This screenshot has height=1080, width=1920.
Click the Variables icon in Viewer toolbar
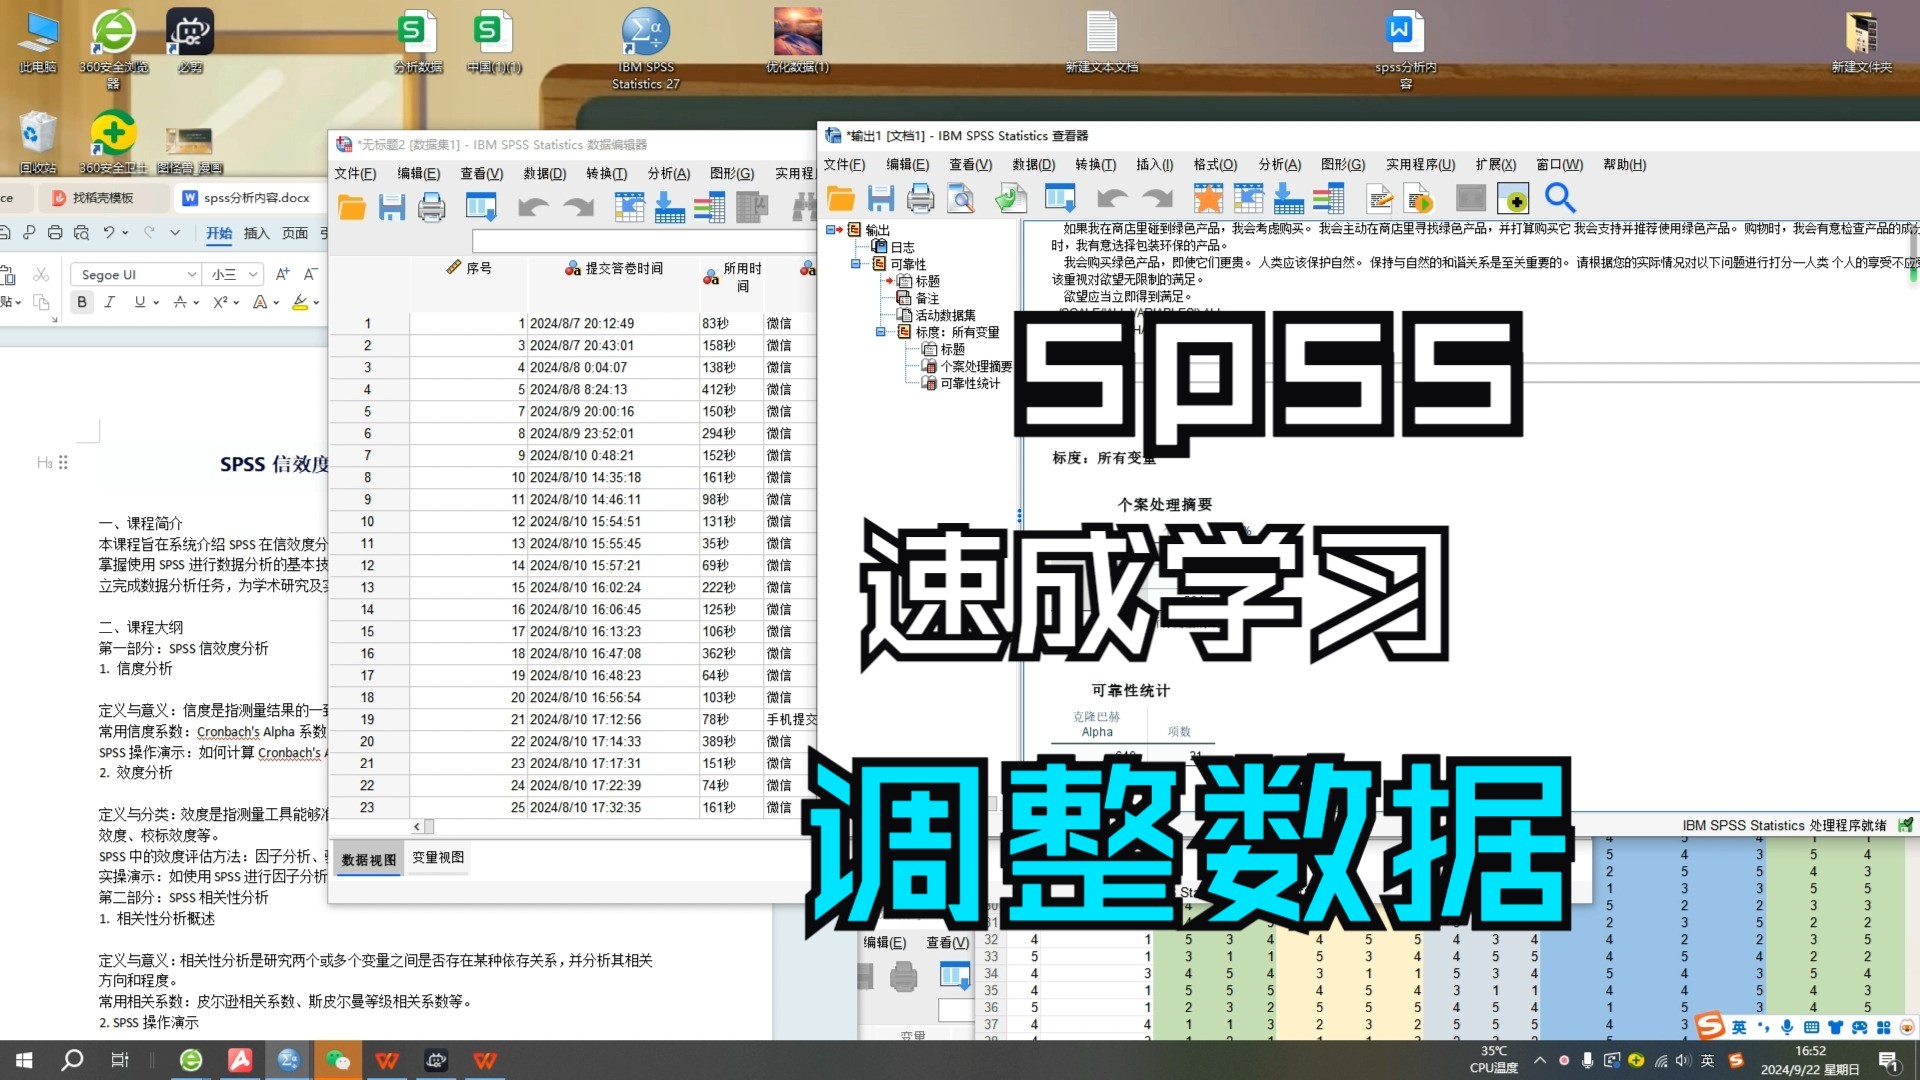(1328, 199)
